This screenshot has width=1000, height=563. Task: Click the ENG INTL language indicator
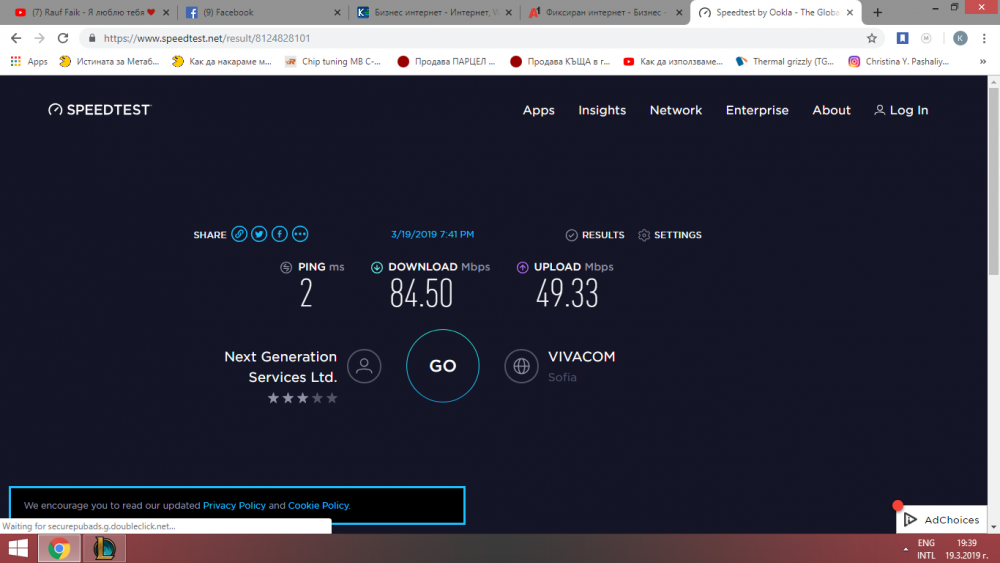pyautogui.click(x=926, y=549)
